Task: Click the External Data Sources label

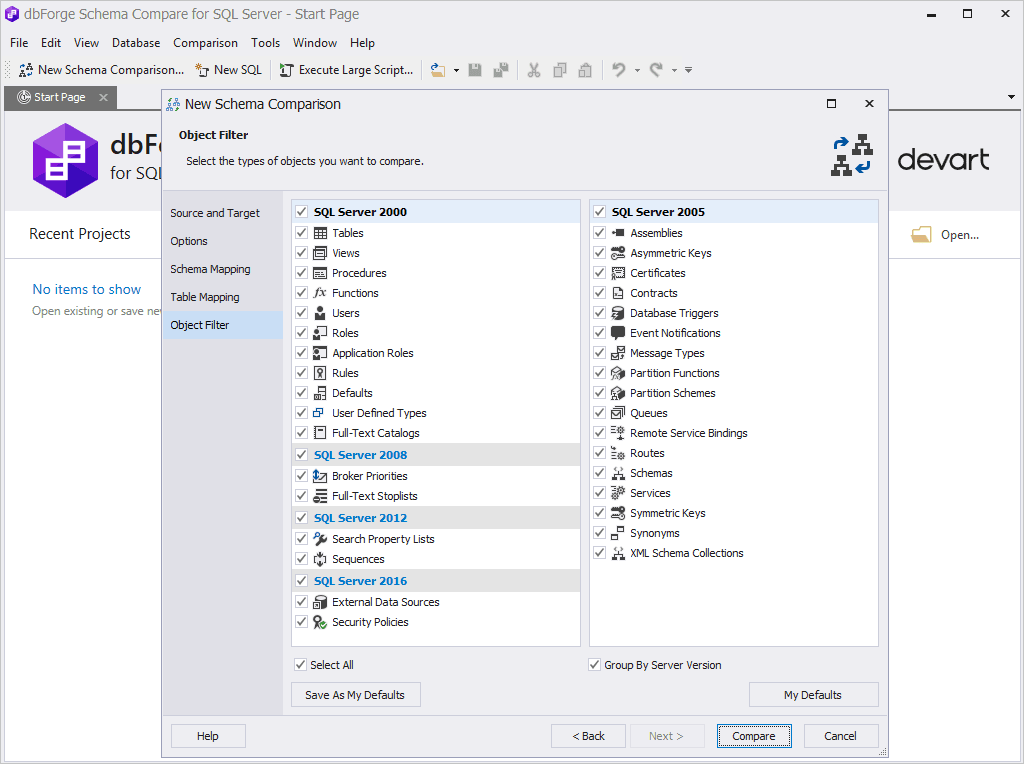Action: (x=385, y=602)
